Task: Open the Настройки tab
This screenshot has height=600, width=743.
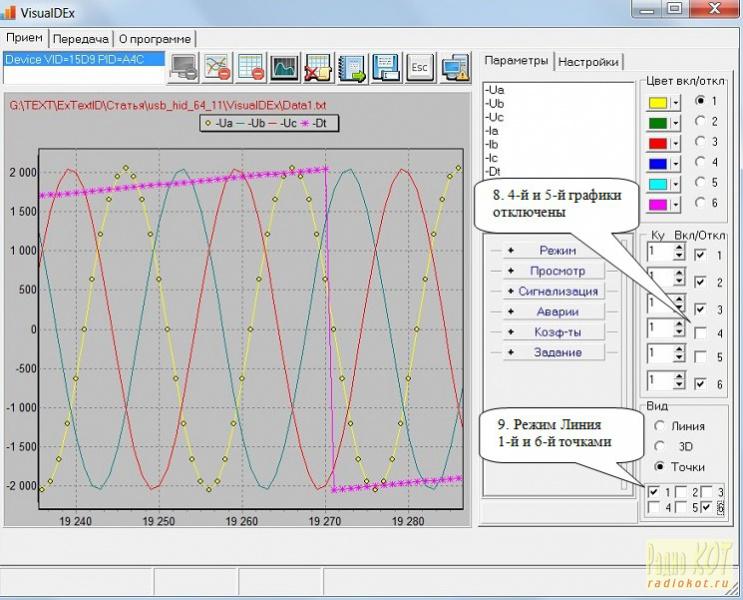Action: click(x=589, y=61)
